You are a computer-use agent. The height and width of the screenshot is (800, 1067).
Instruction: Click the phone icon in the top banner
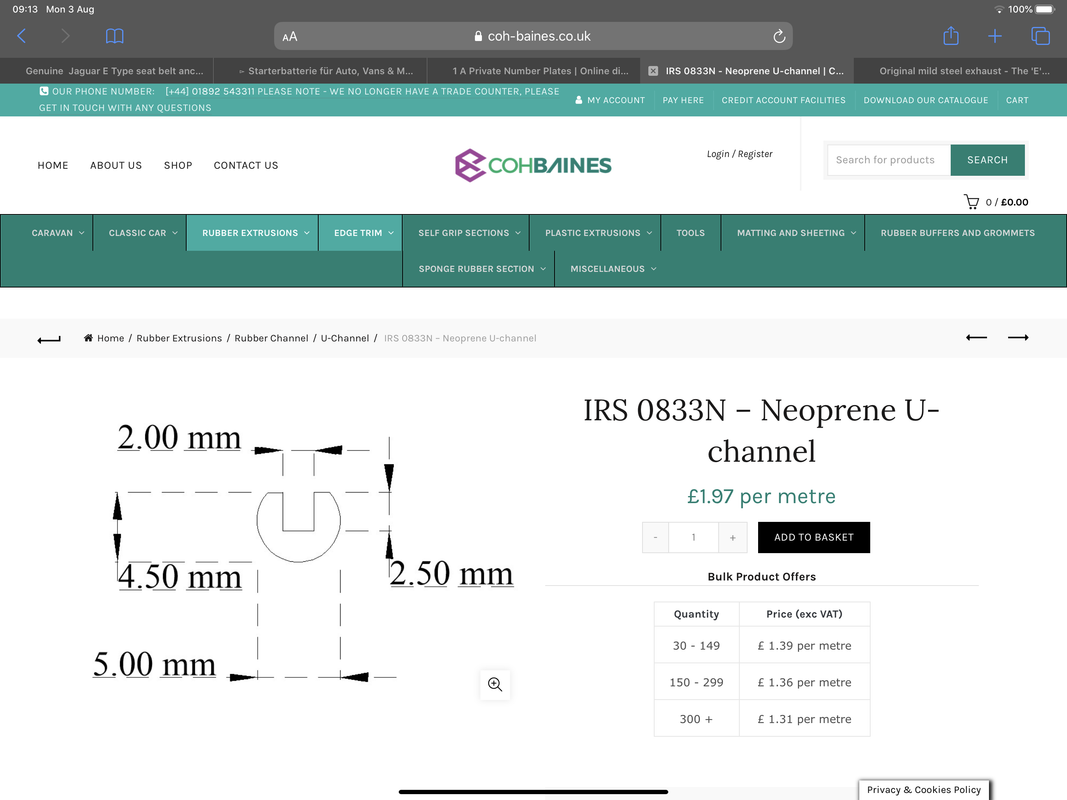click(44, 91)
